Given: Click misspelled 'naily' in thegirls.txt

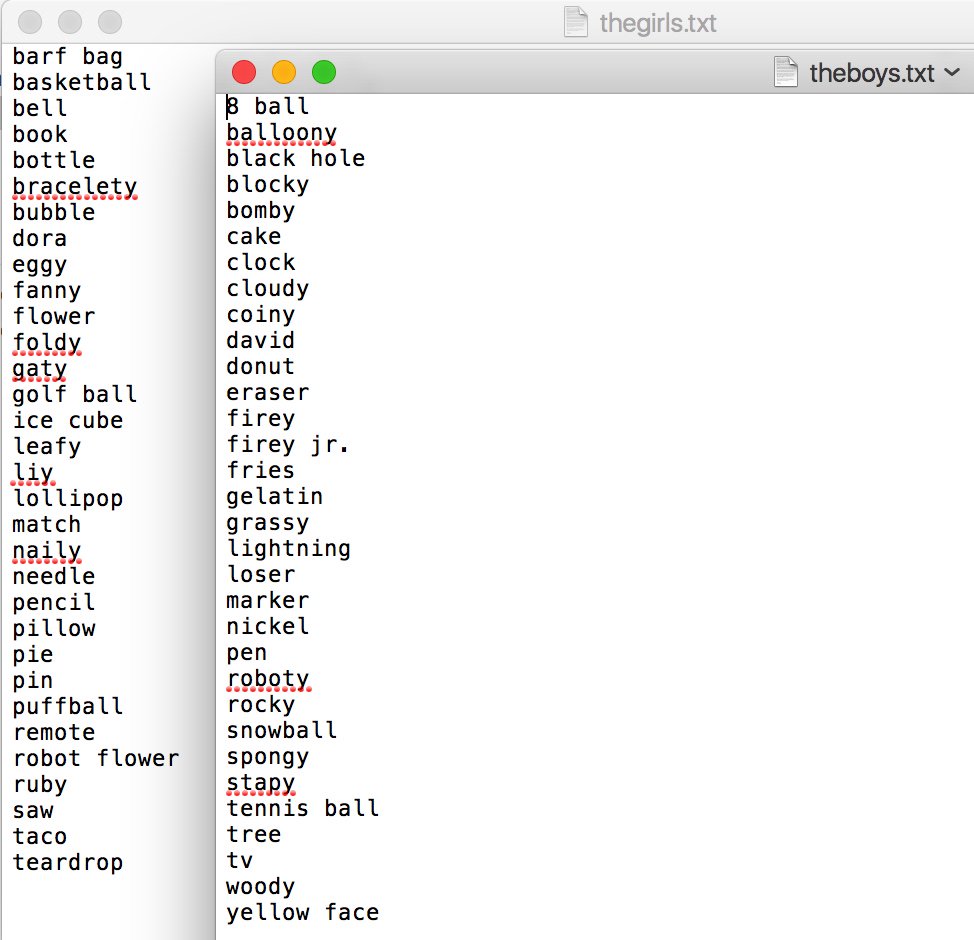Looking at the screenshot, I should 47,551.
